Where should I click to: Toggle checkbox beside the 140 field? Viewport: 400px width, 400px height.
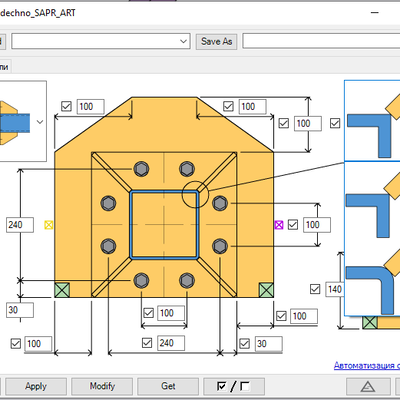click(x=315, y=289)
